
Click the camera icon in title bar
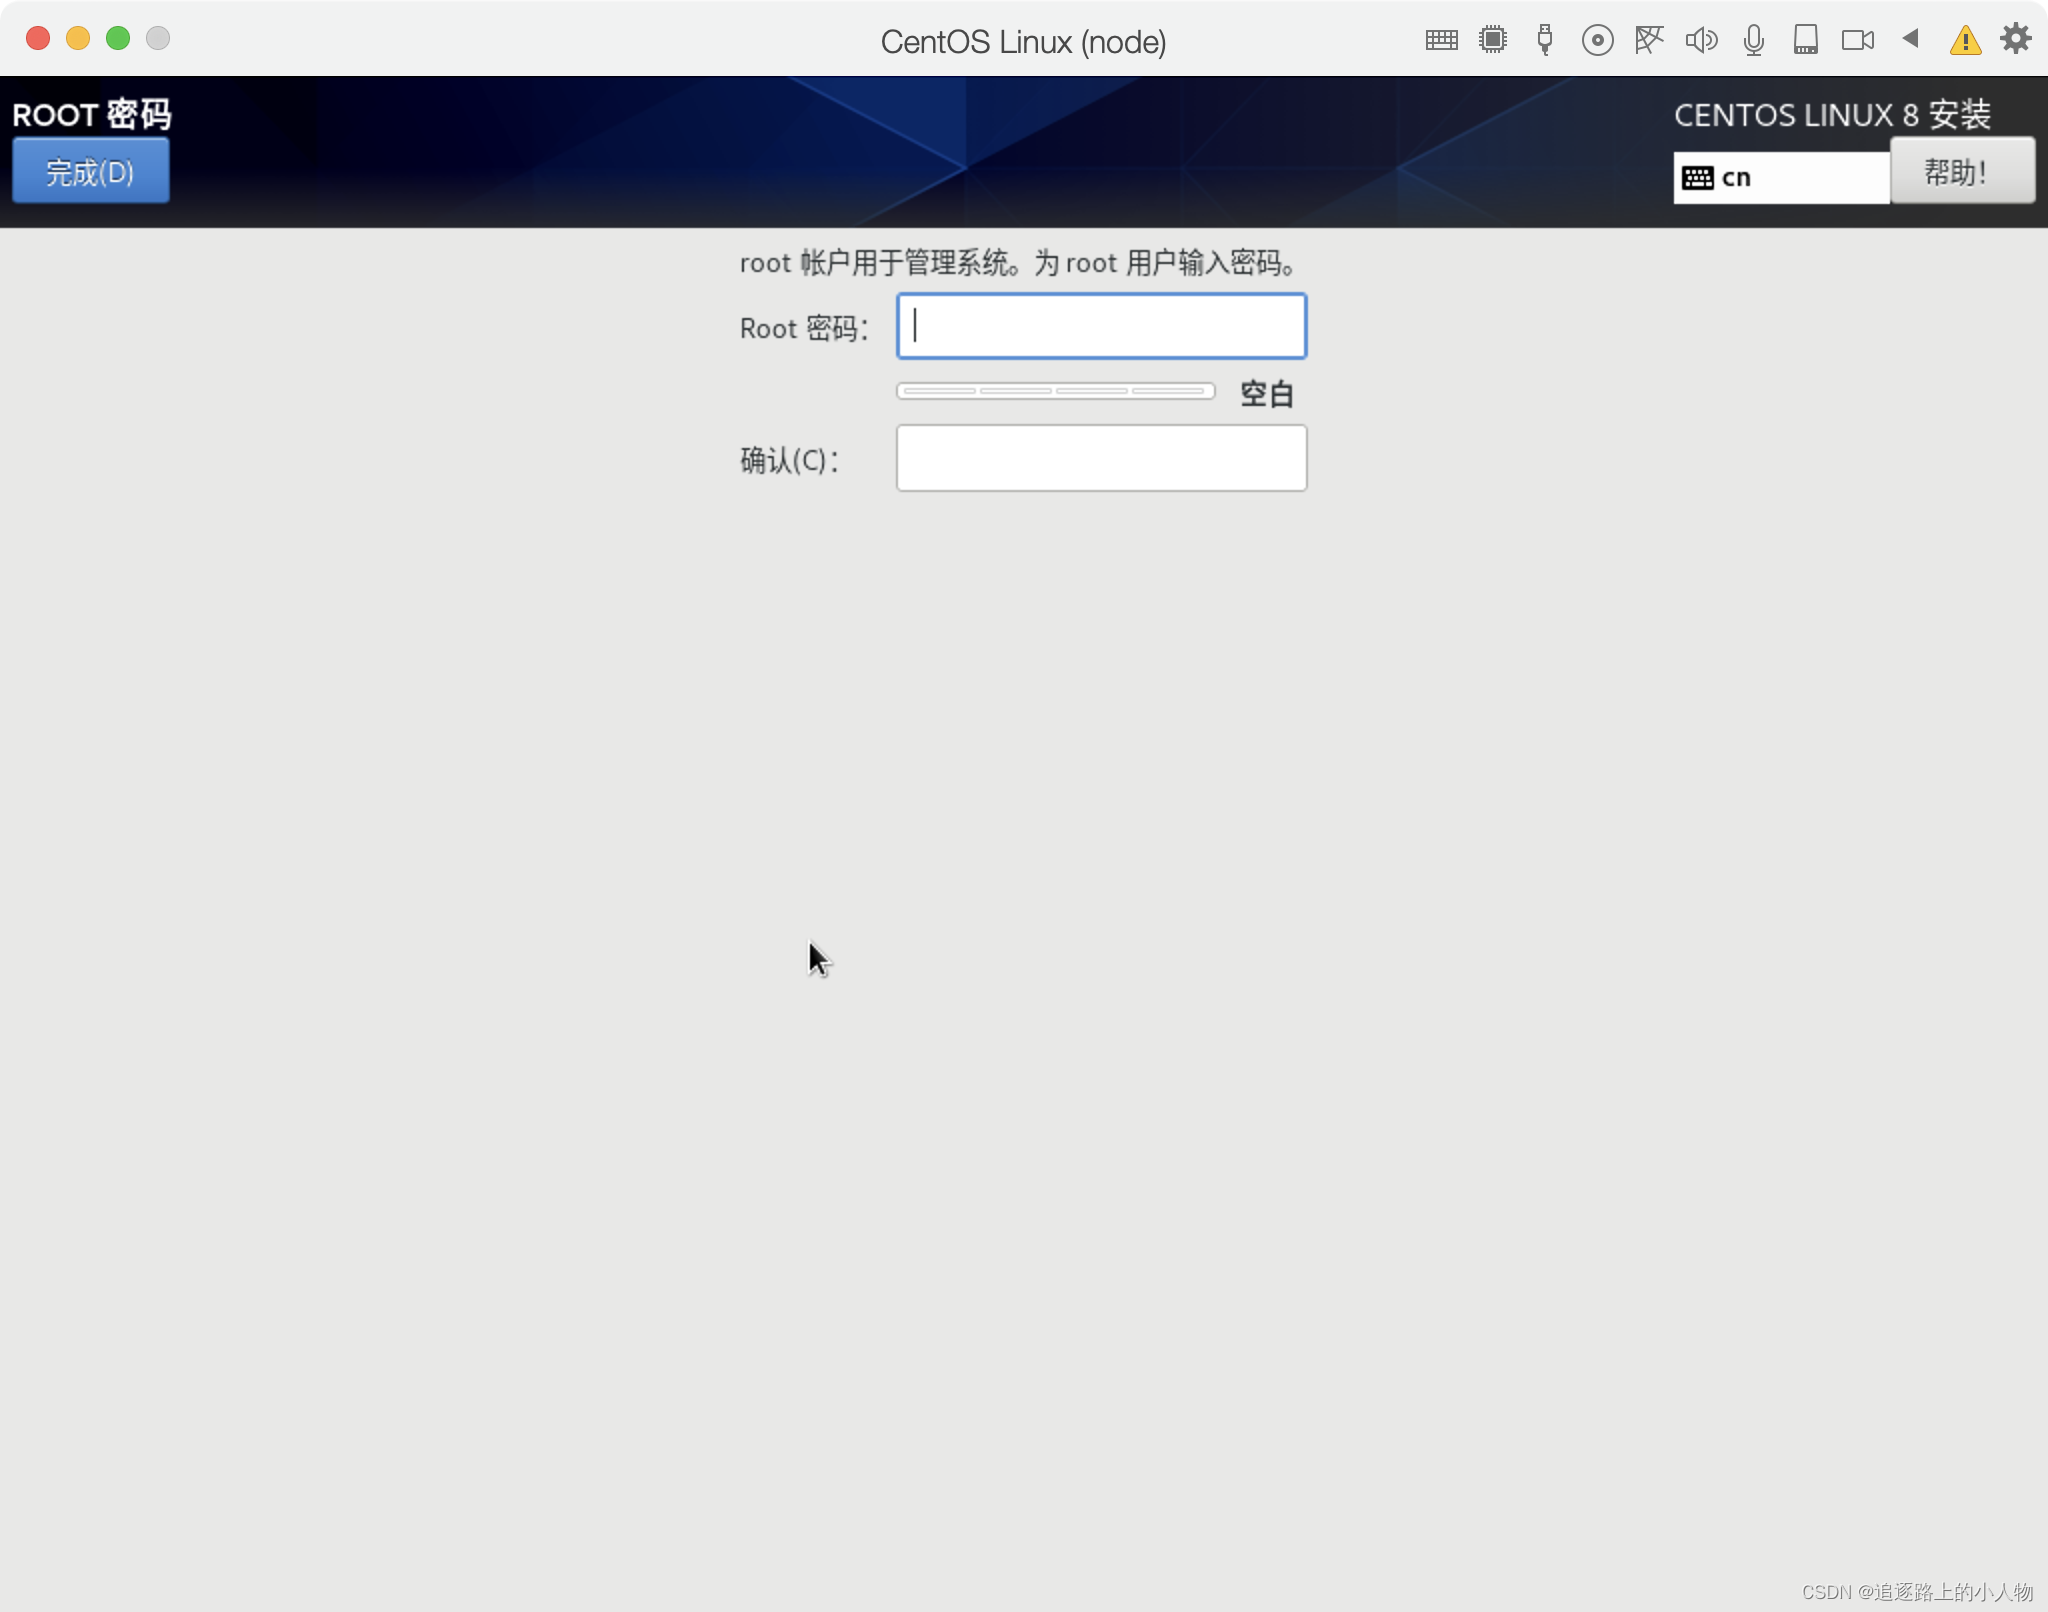1857,40
